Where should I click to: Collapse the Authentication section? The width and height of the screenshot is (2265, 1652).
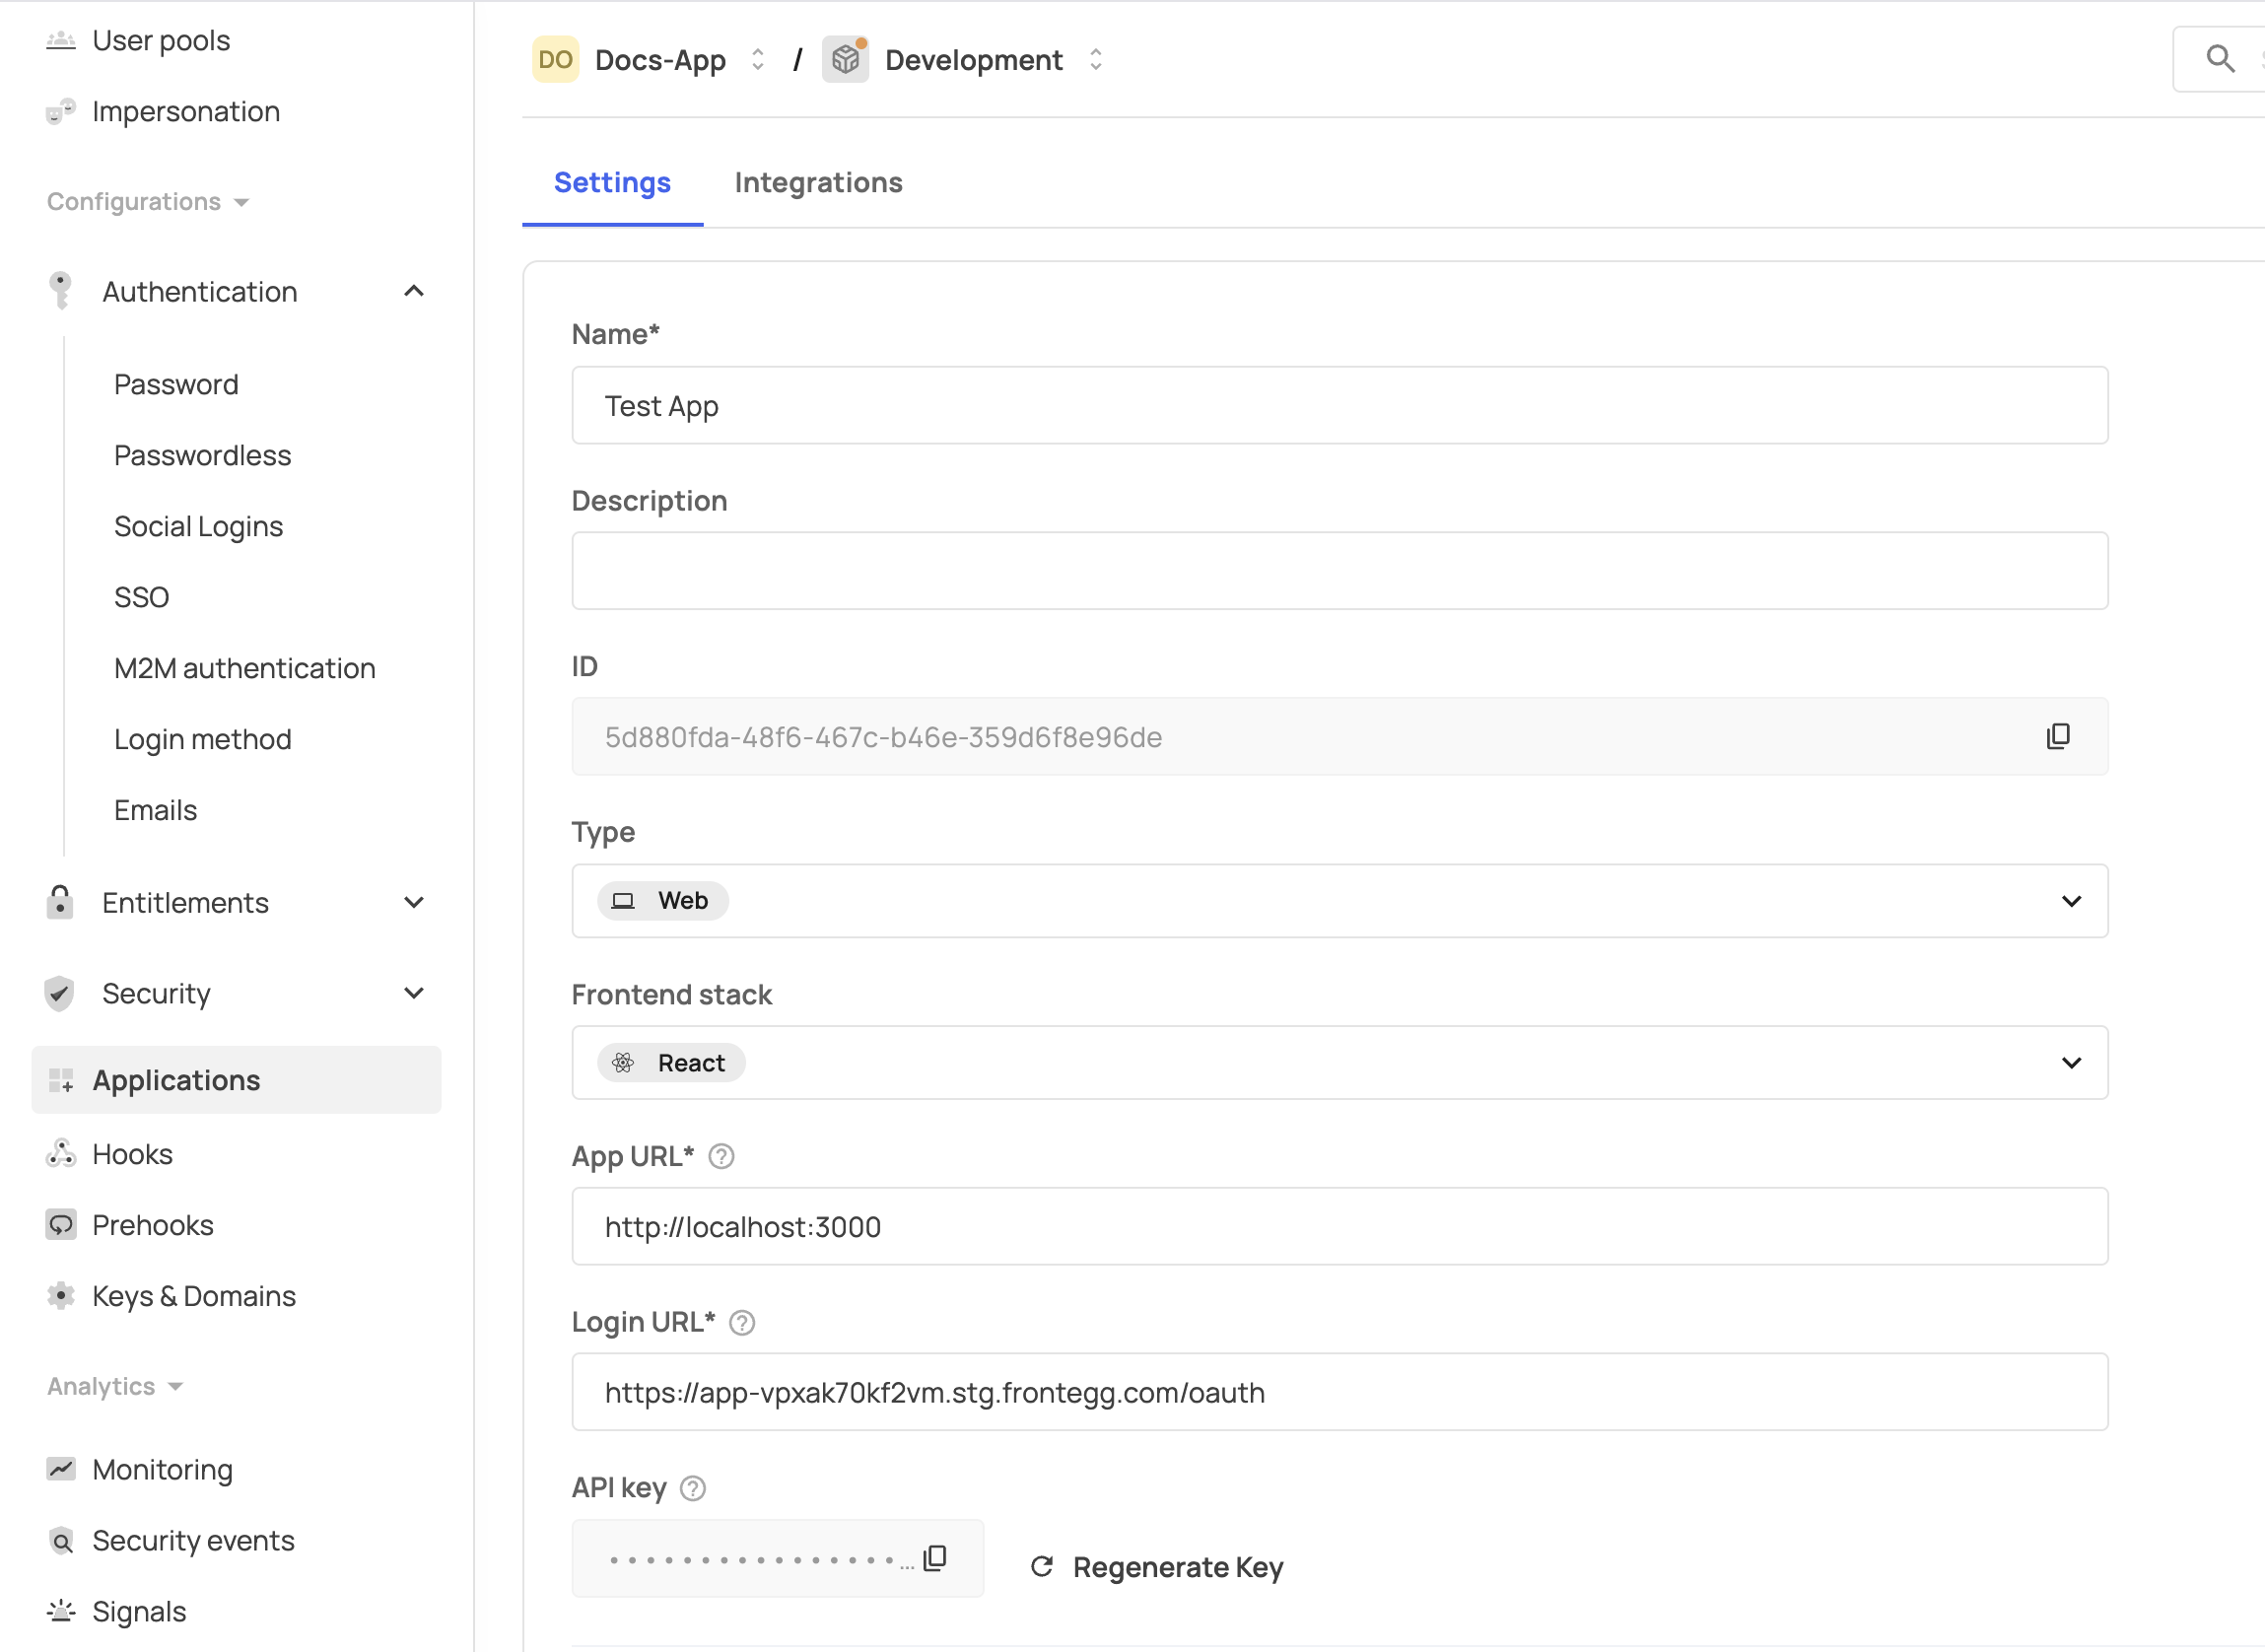tap(413, 292)
